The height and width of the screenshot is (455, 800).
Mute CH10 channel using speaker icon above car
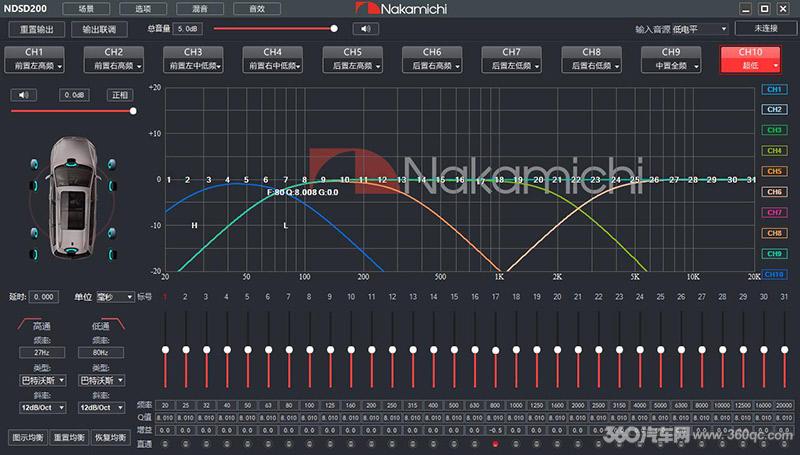pos(23,95)
